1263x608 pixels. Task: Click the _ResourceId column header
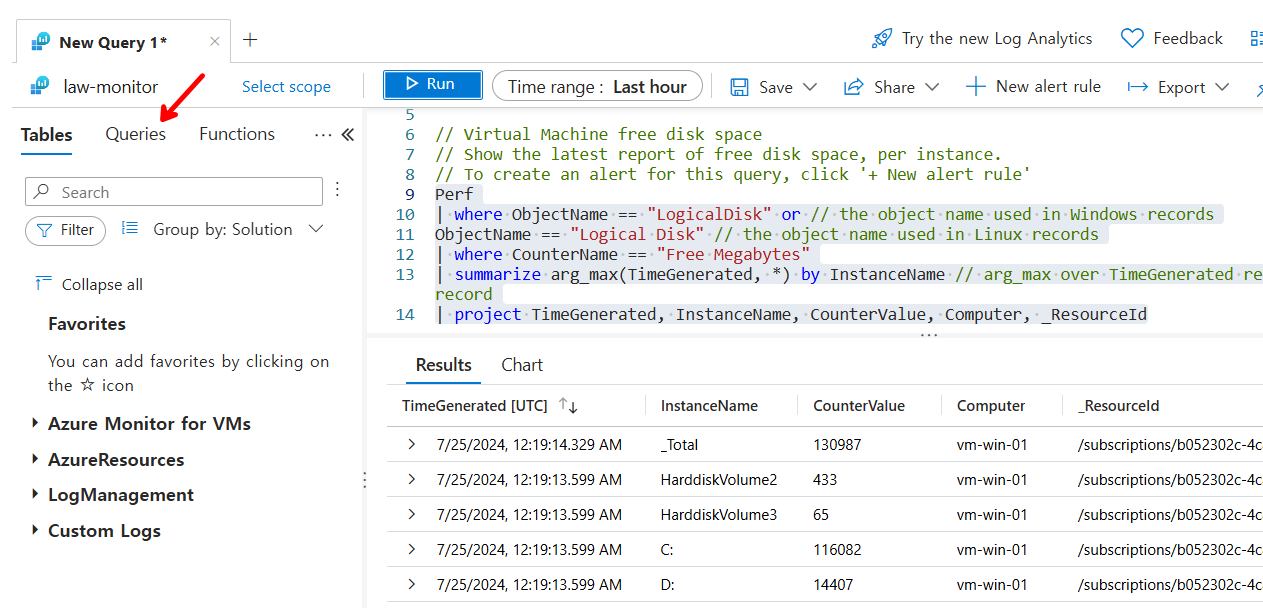(1119, 406)
